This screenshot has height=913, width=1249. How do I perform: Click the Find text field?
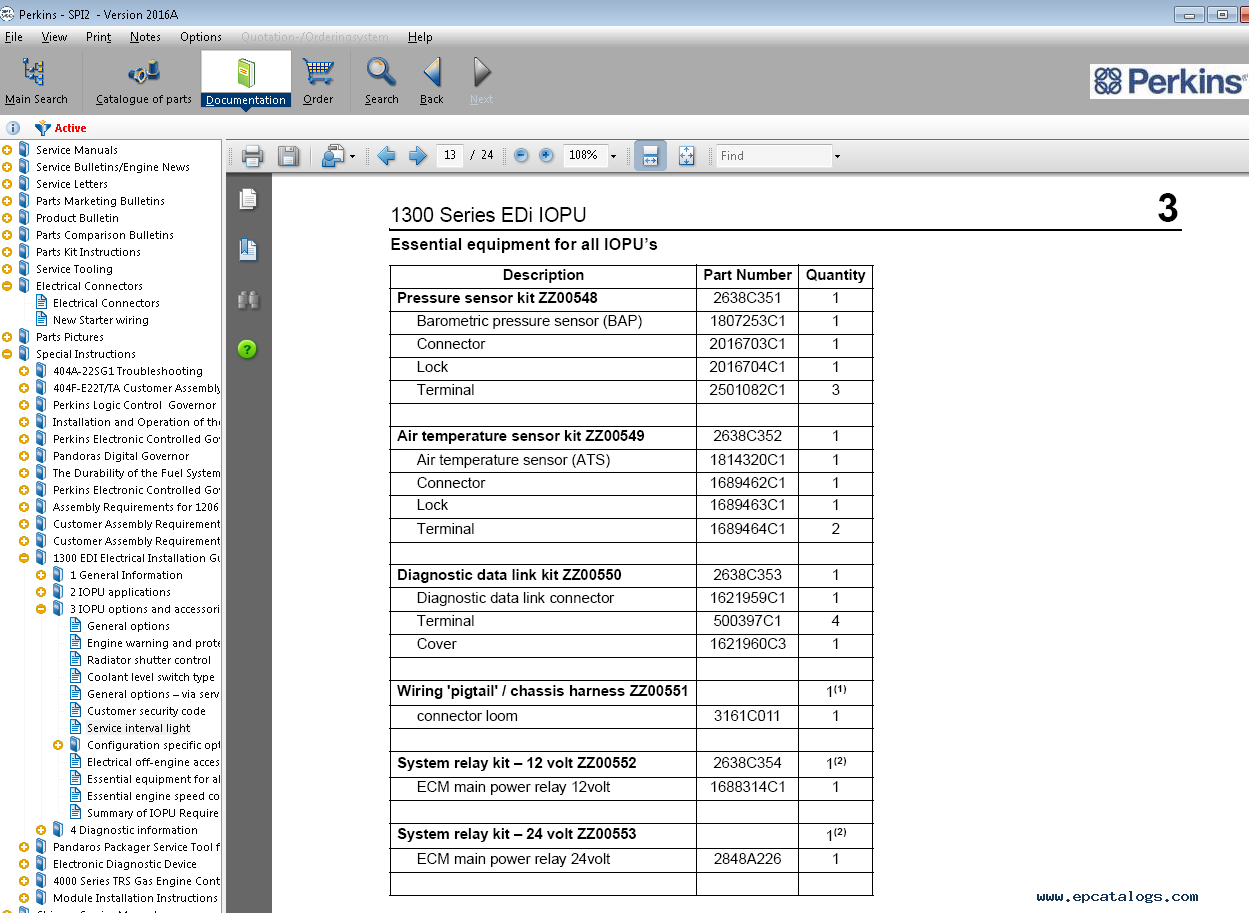click(x=774, y=156)
